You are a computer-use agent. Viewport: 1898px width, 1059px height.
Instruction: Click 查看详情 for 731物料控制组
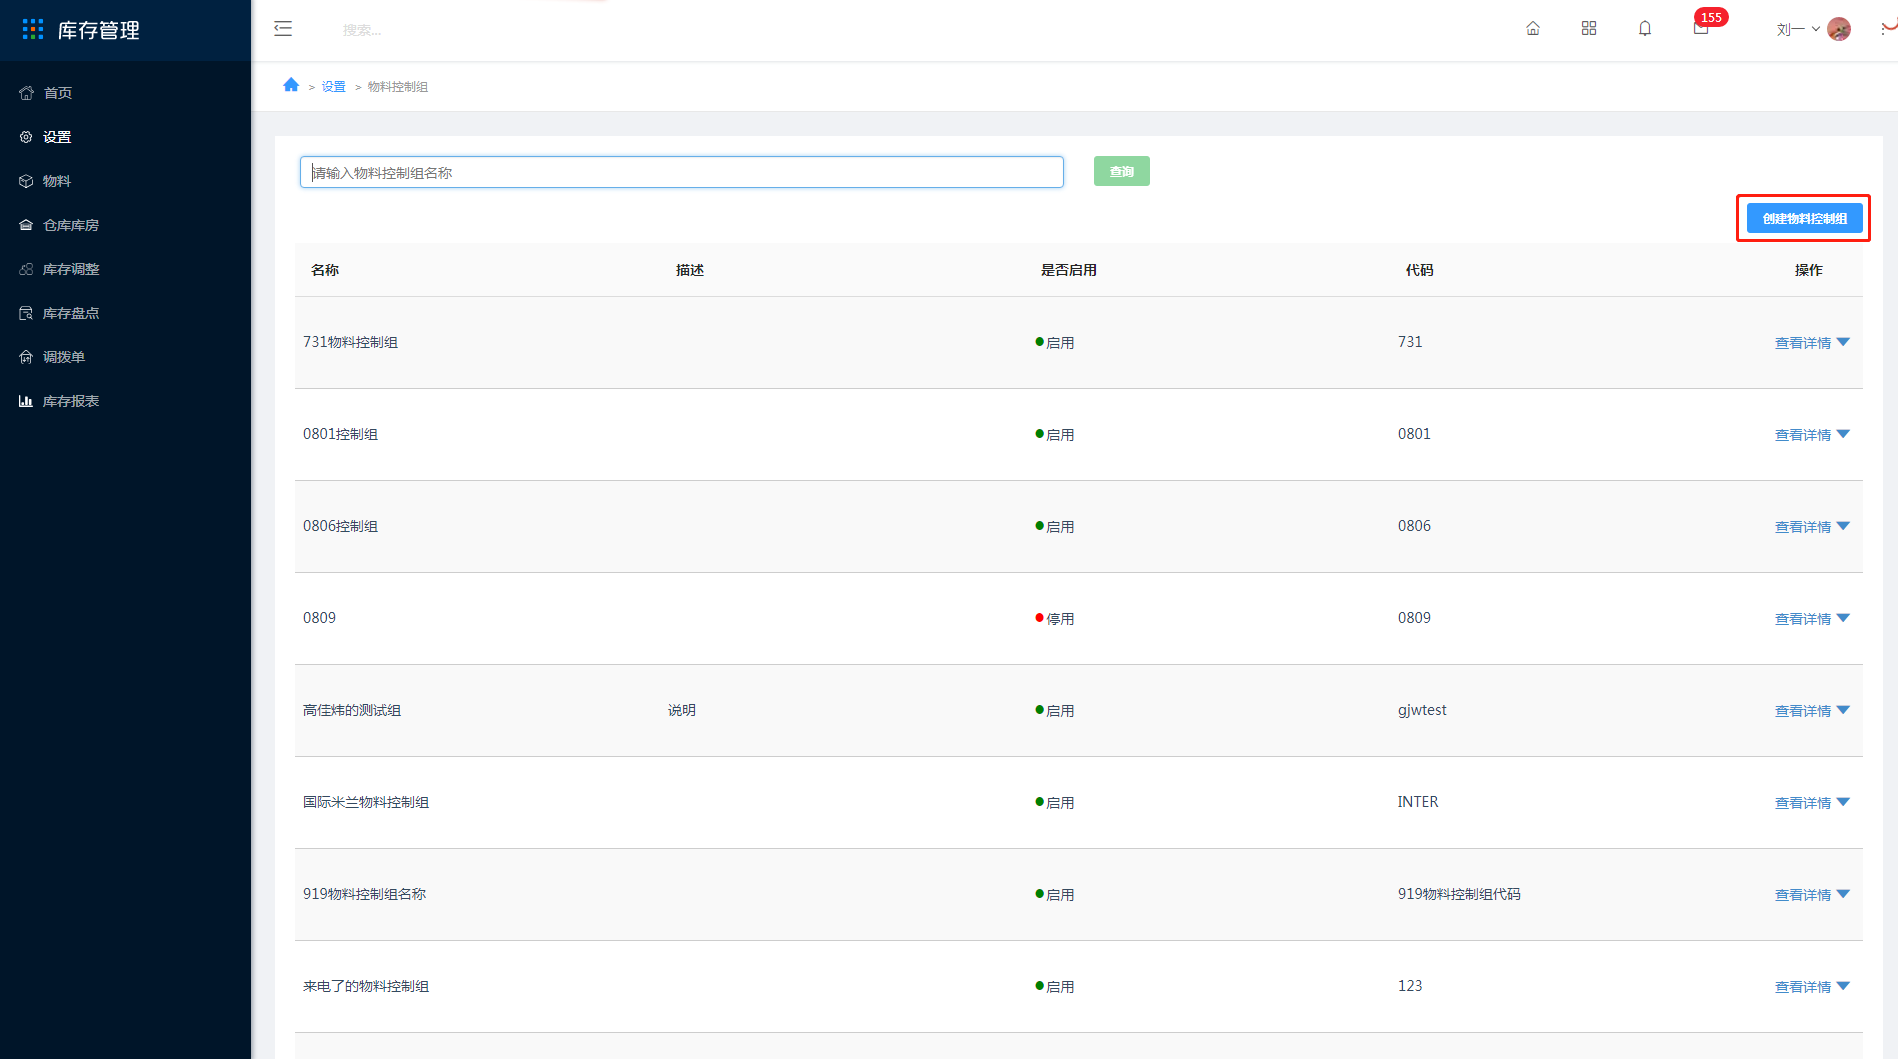[1802, 343]
